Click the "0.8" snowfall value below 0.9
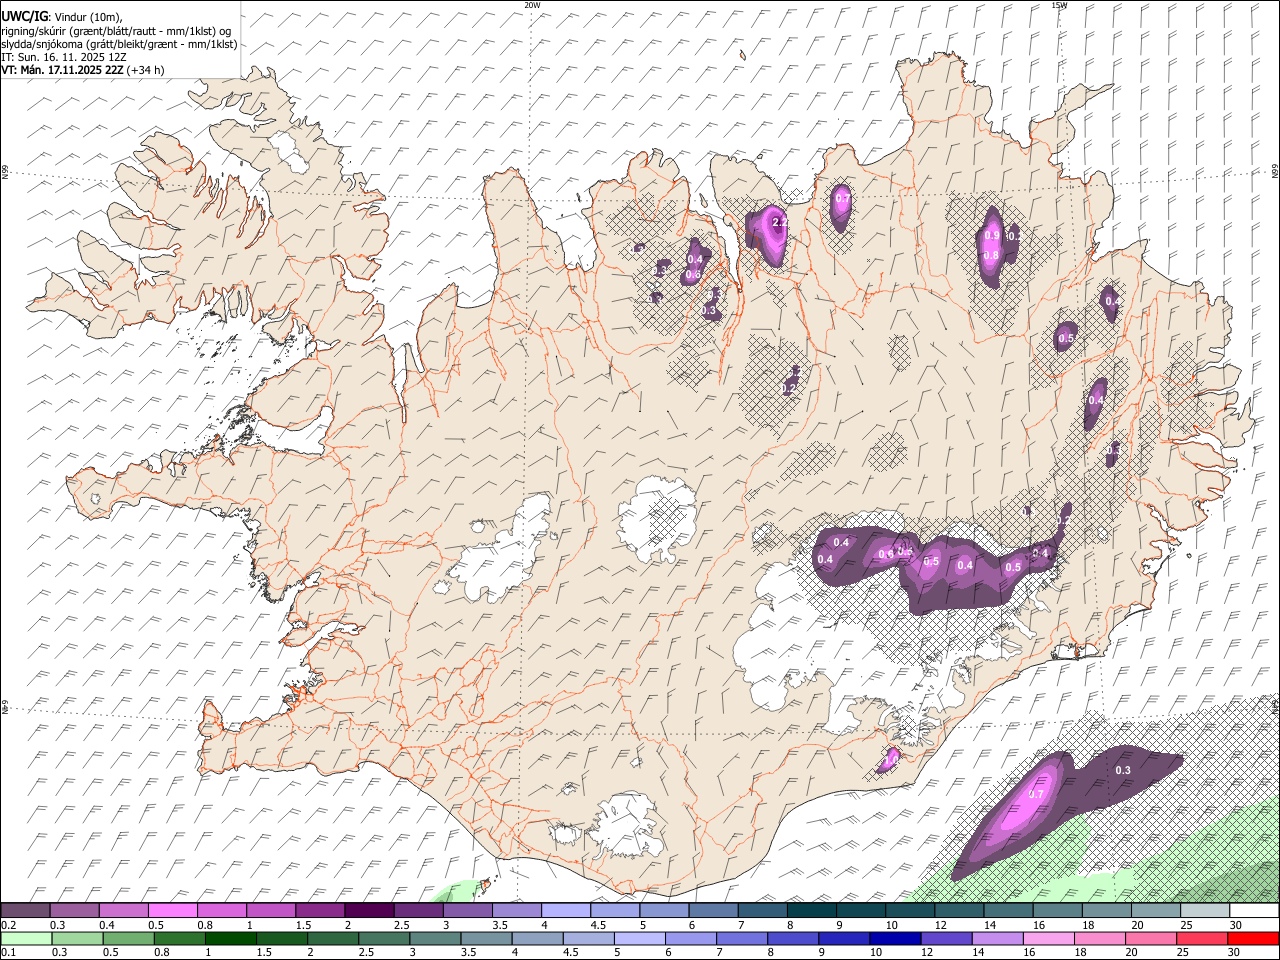Screen dimensions: 1280x960 tap(991, 256)
